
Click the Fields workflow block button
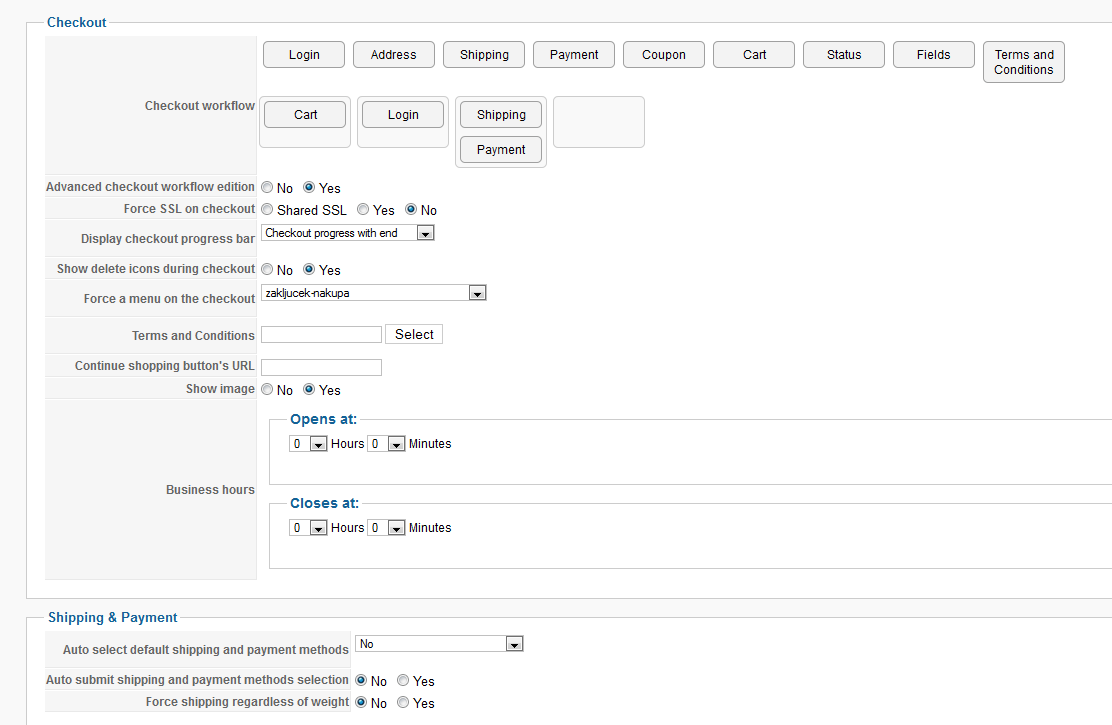[933, 55]
